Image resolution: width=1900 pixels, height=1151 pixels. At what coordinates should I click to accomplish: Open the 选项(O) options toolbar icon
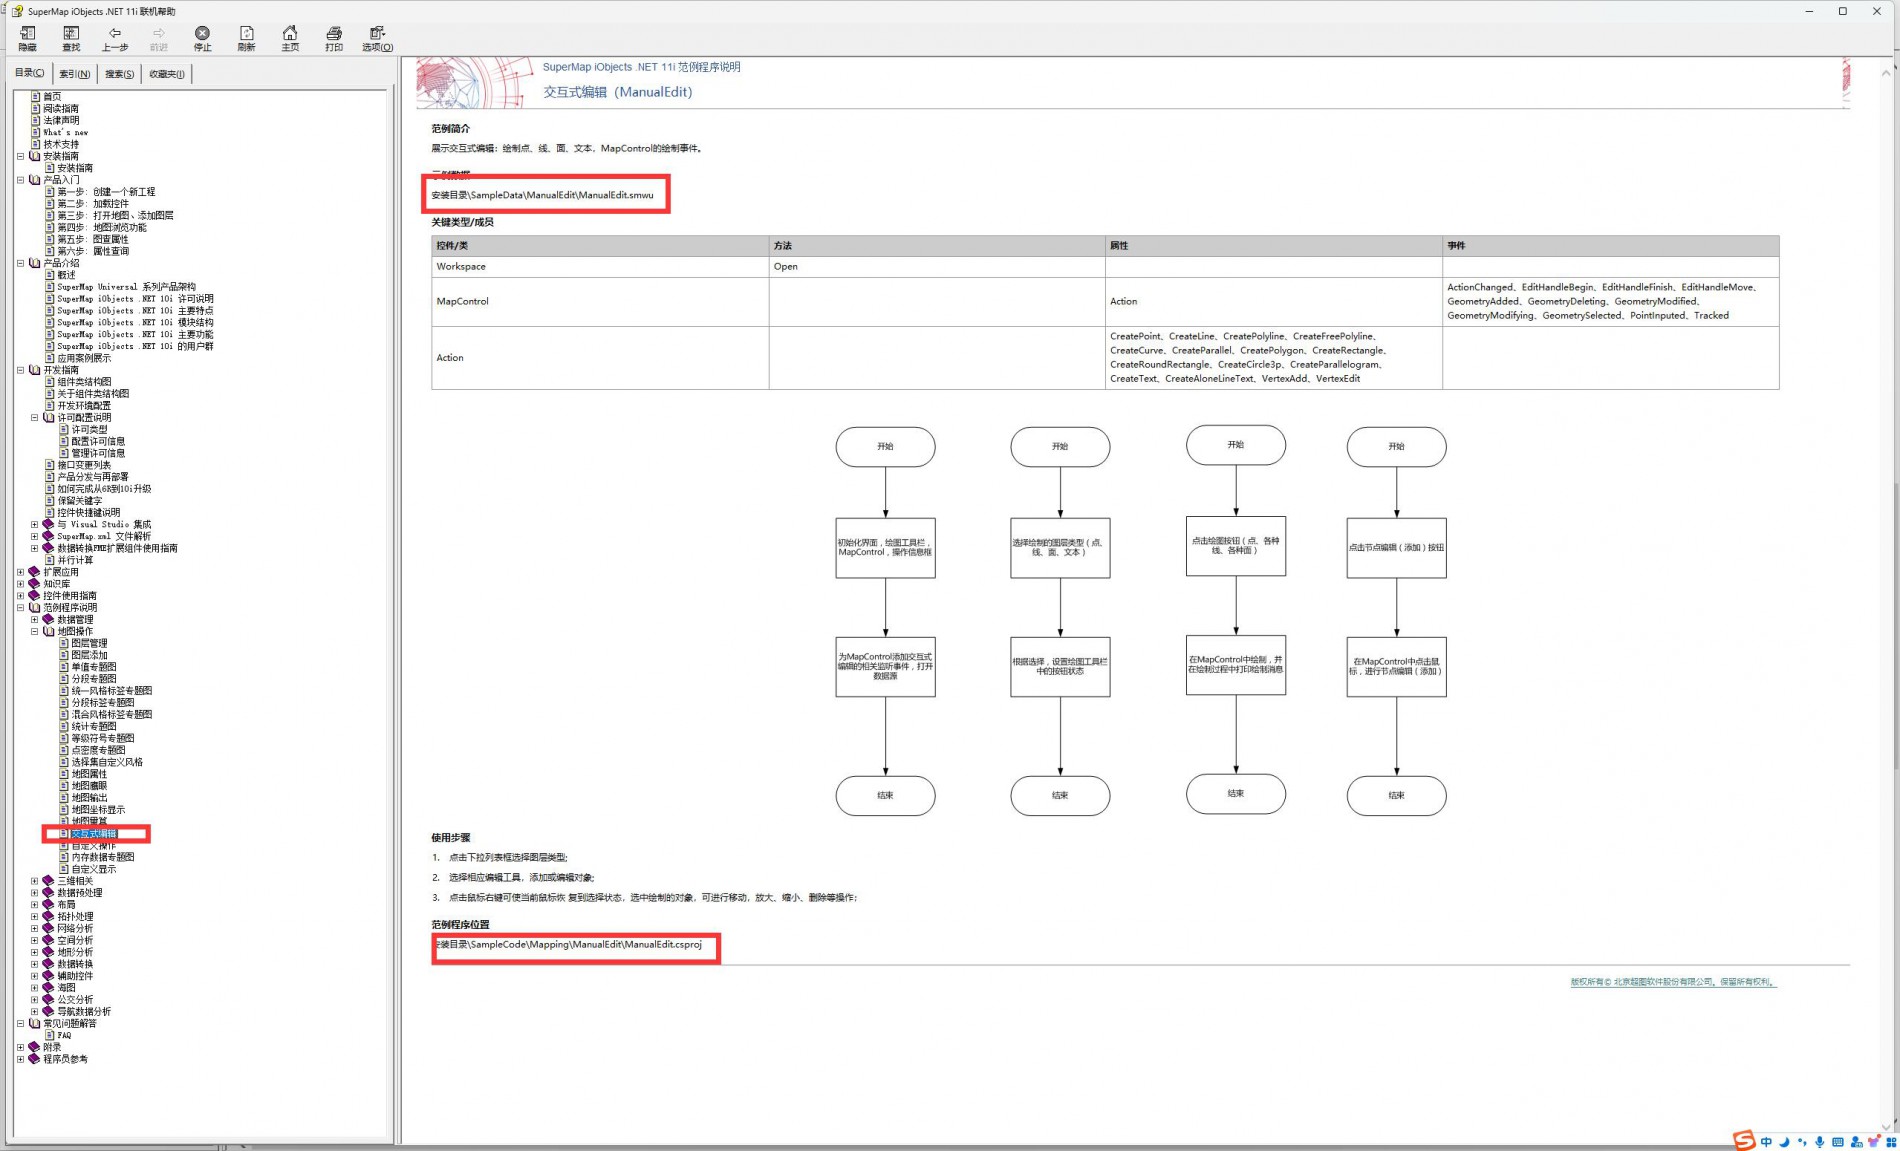377,38
